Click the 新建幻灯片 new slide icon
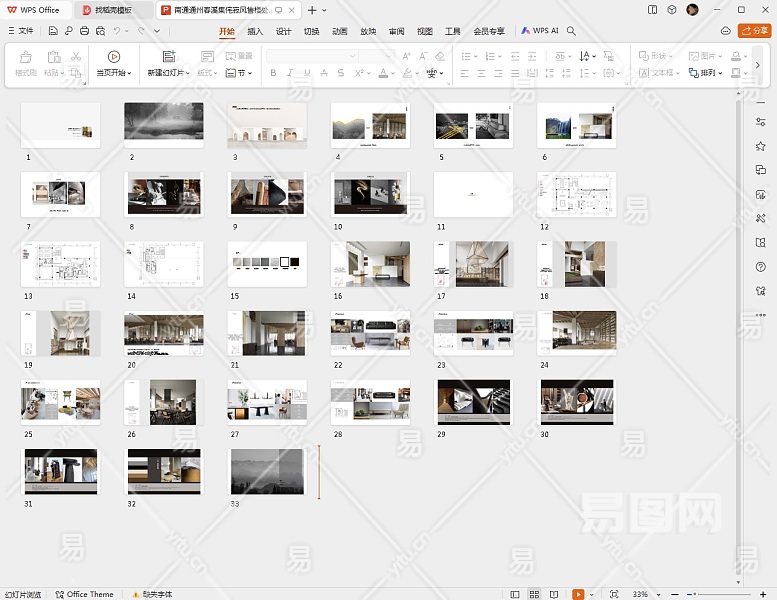 click(x=168, y=57)
